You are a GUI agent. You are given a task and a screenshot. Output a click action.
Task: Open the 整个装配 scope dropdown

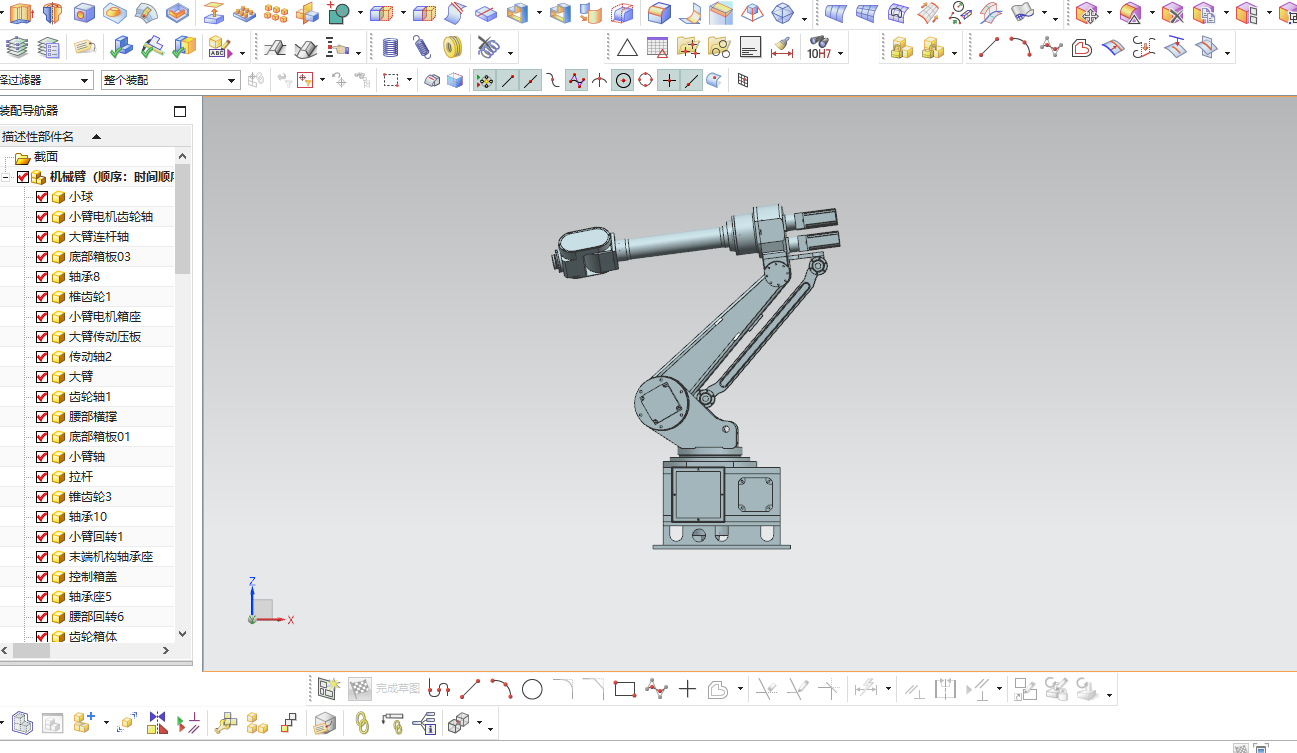click(170, 80)
